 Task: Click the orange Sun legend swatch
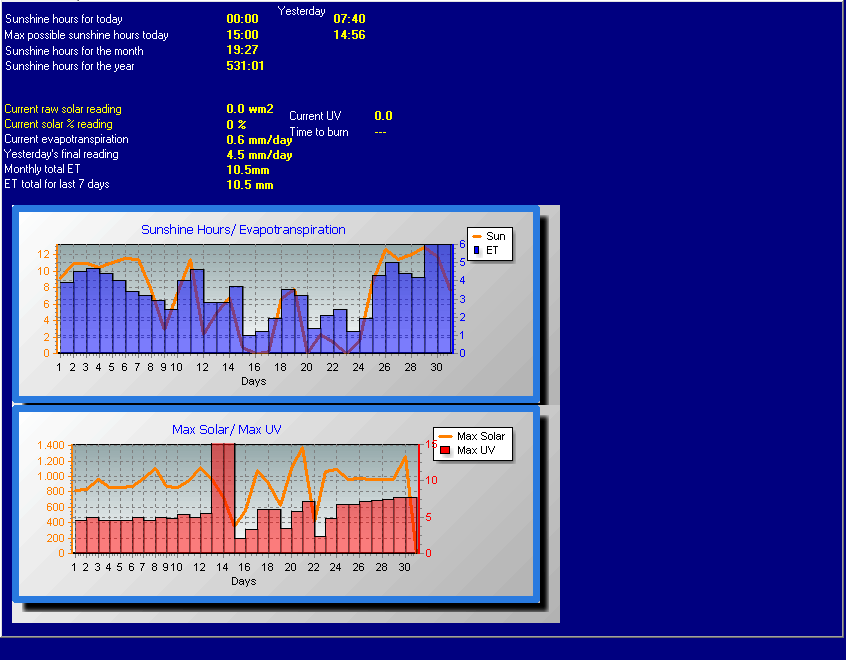coord(477,236)
